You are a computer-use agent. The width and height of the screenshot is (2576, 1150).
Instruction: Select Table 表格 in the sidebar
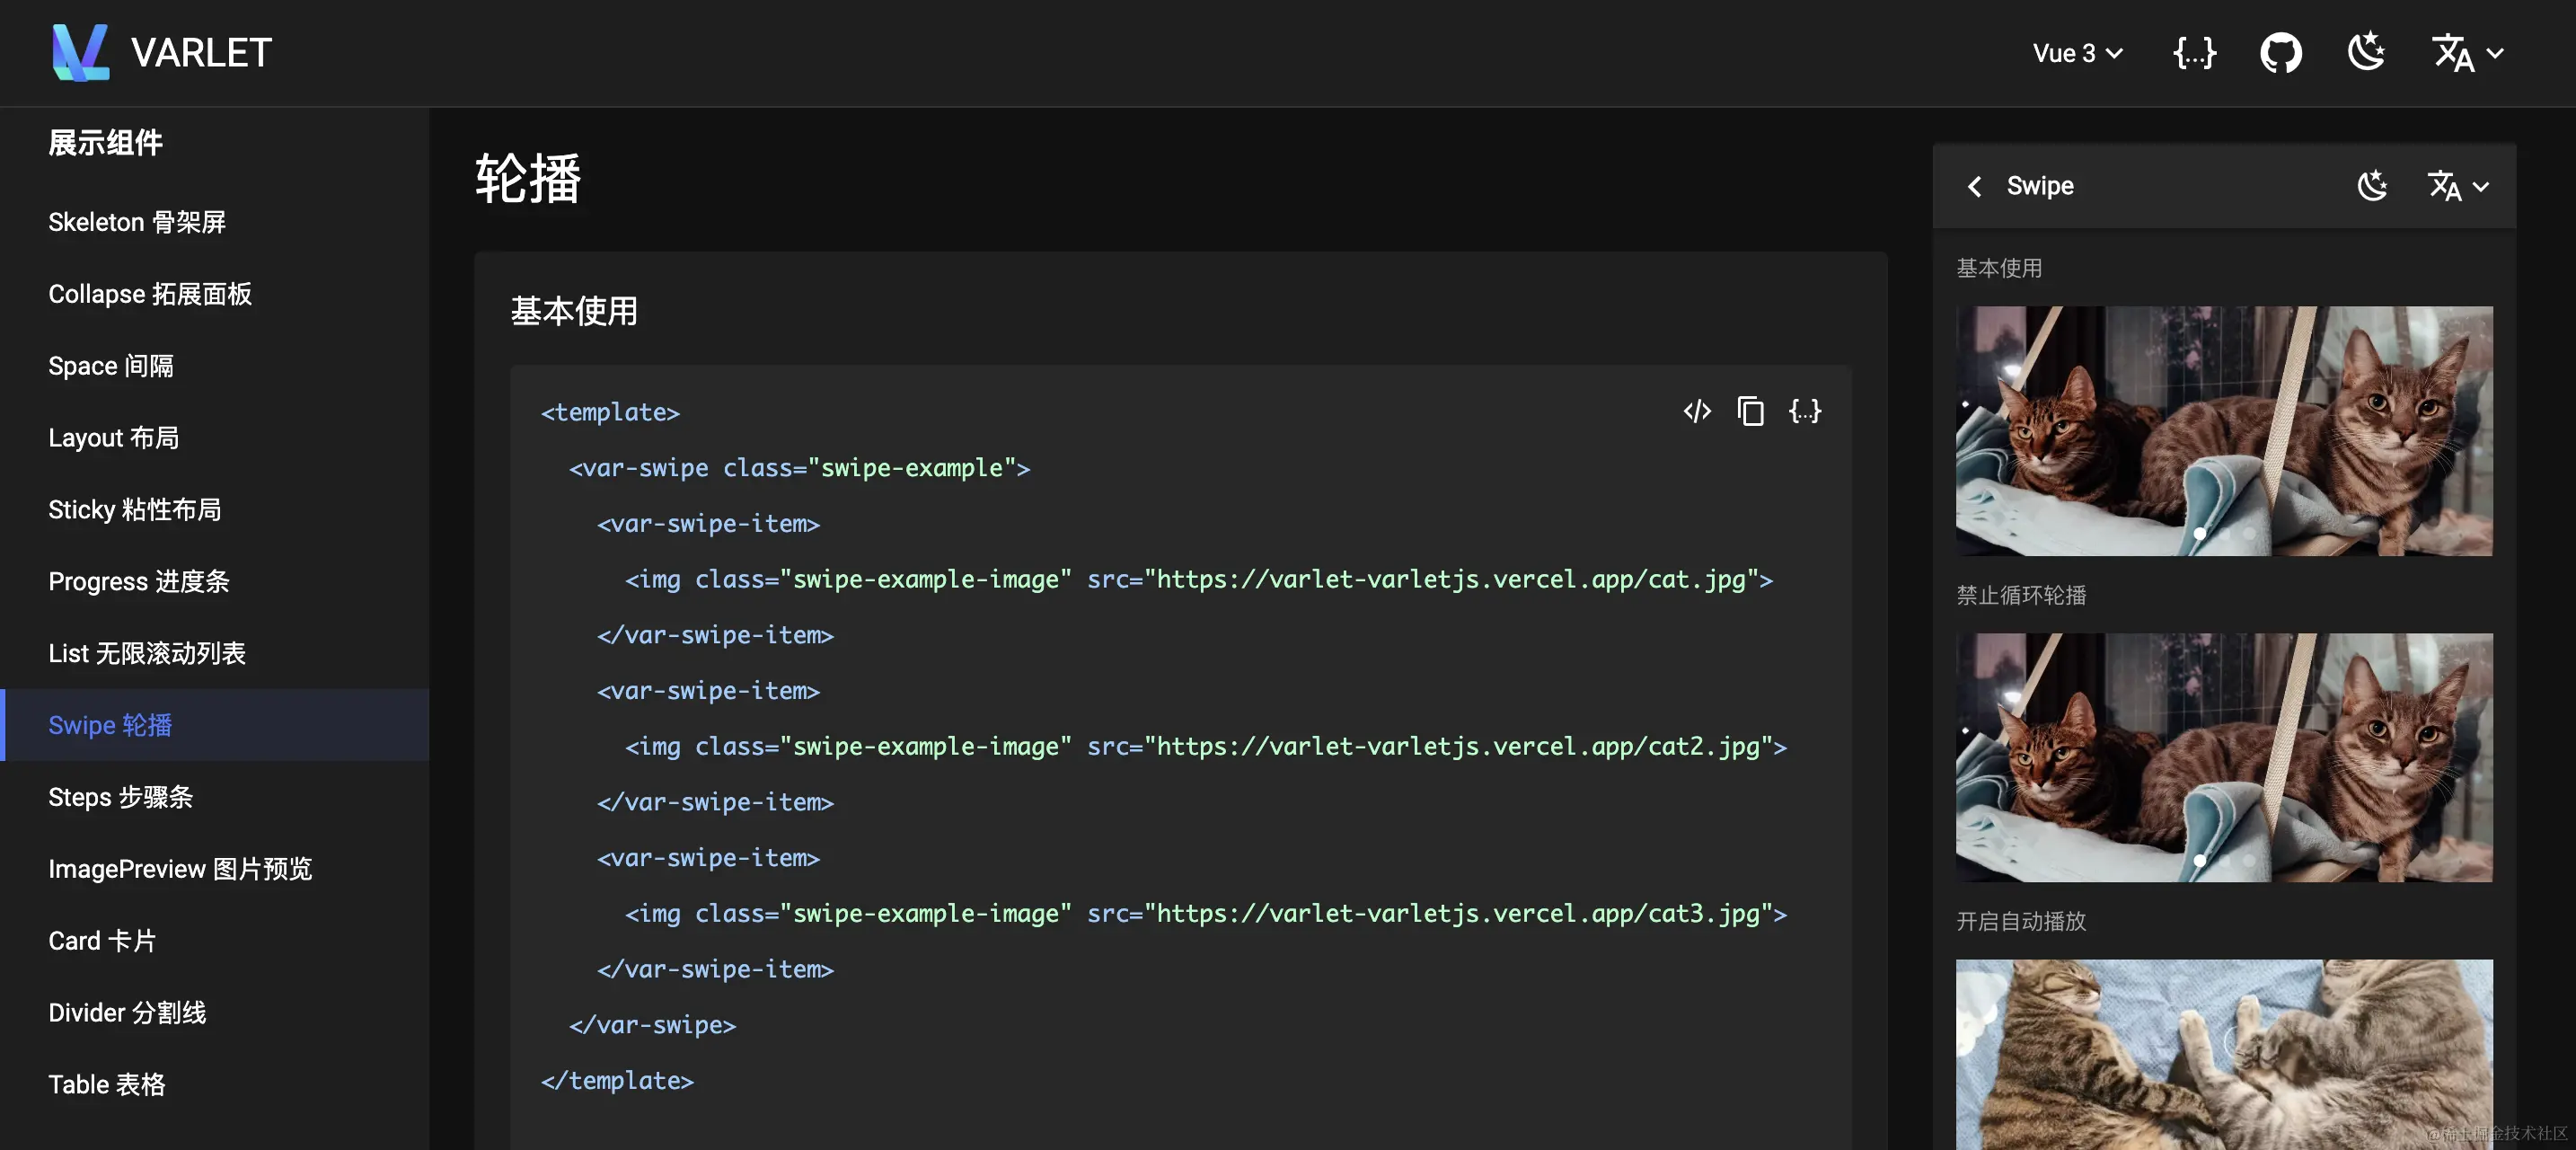pyautogui.click(x=107, y=1084)
